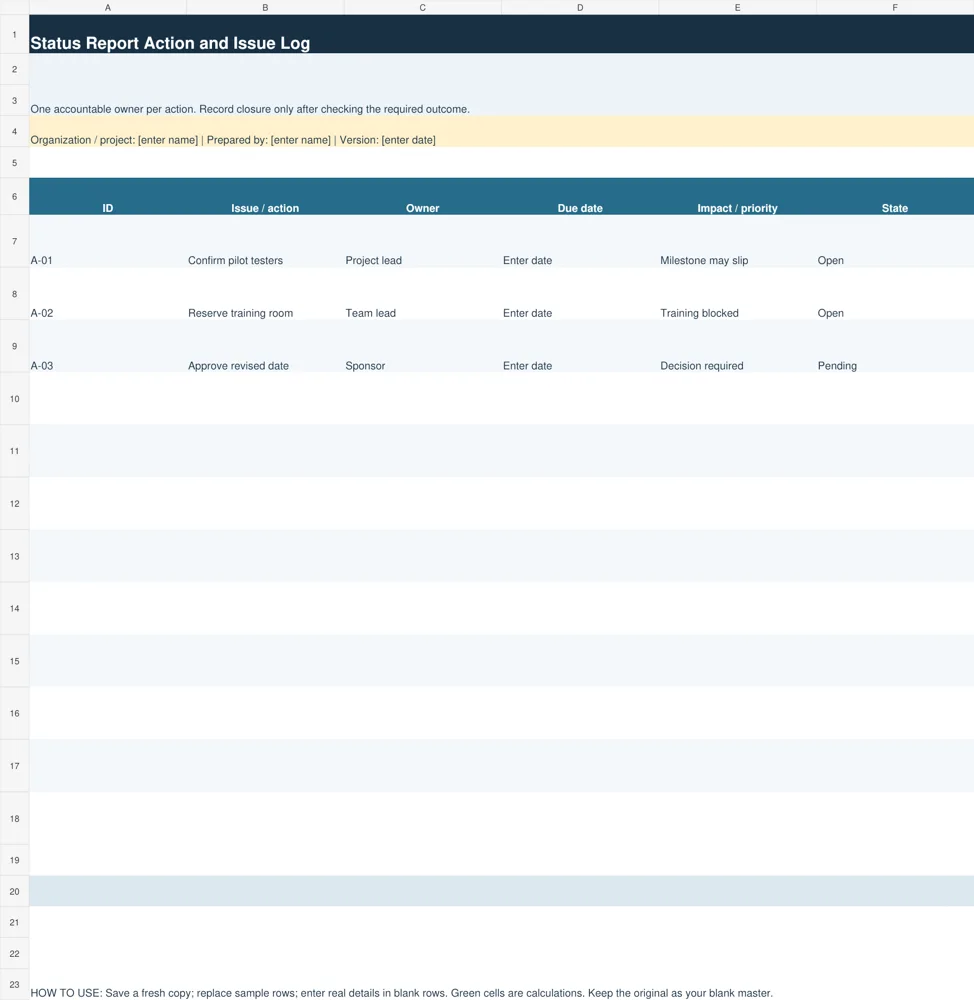Select column F header
The image size is (974, 1000).
pos(895,8)
